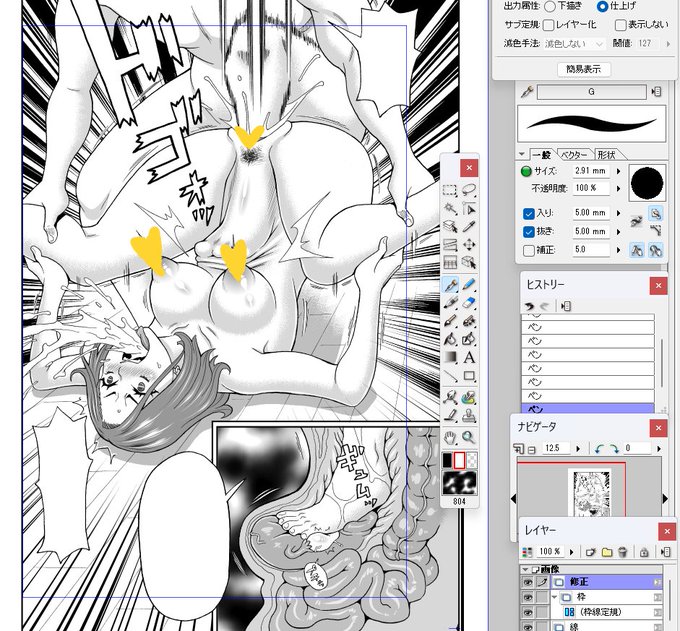Viewport: 680px width, 631px height.
Task: Select the lasso selection tool
Action: point(469,190)
